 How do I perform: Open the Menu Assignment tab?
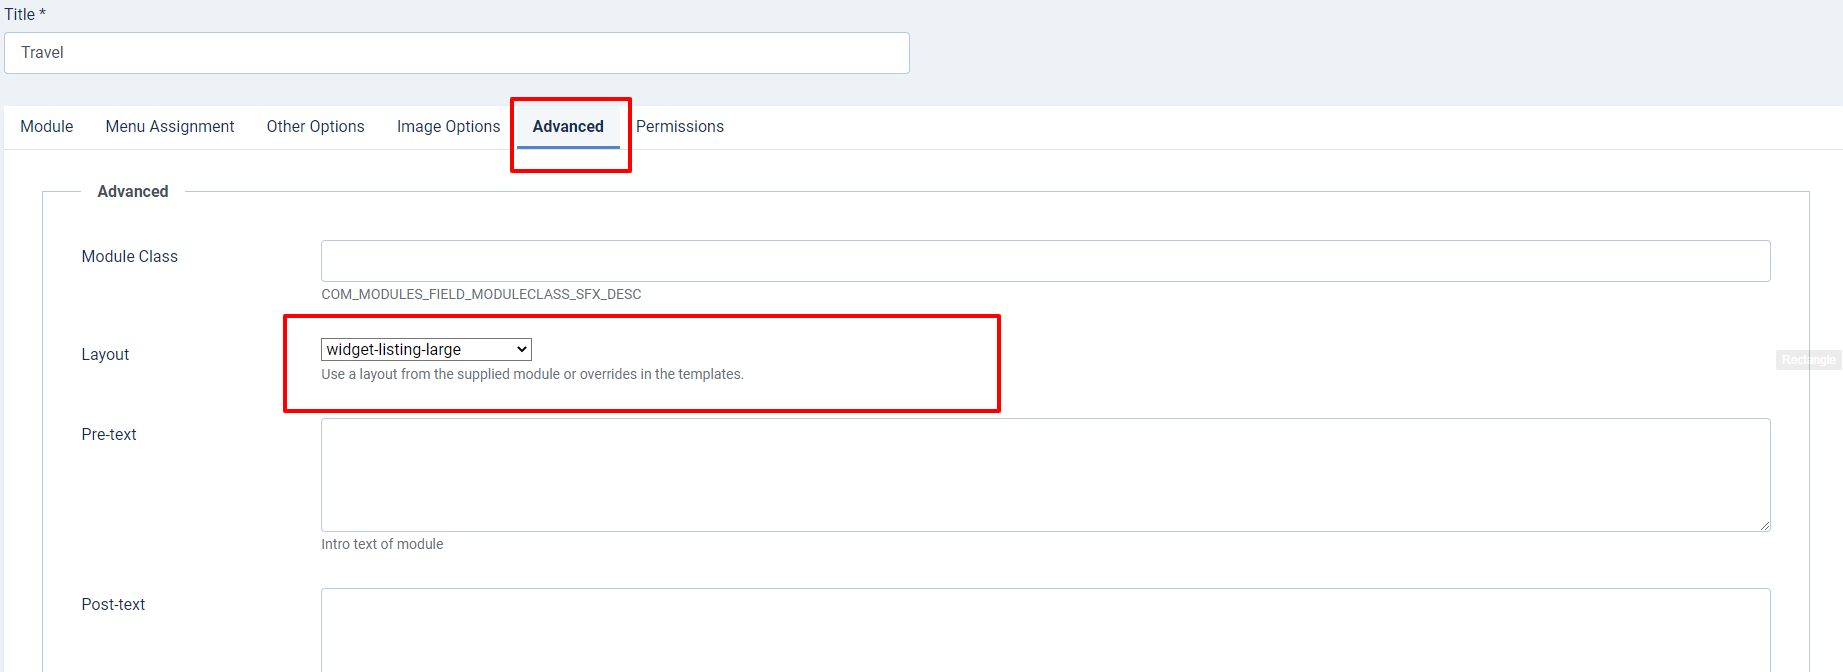click(x=170, y=127)
